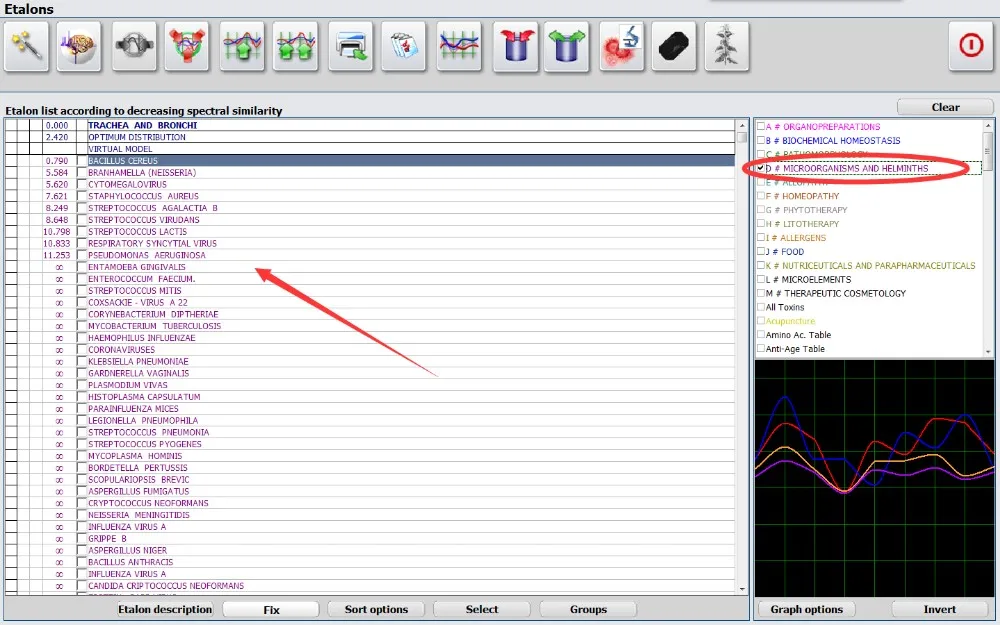This screenshot has width=1000, height=625.
Task: Check I # ALLERGENS group
Action: point(761,238)
